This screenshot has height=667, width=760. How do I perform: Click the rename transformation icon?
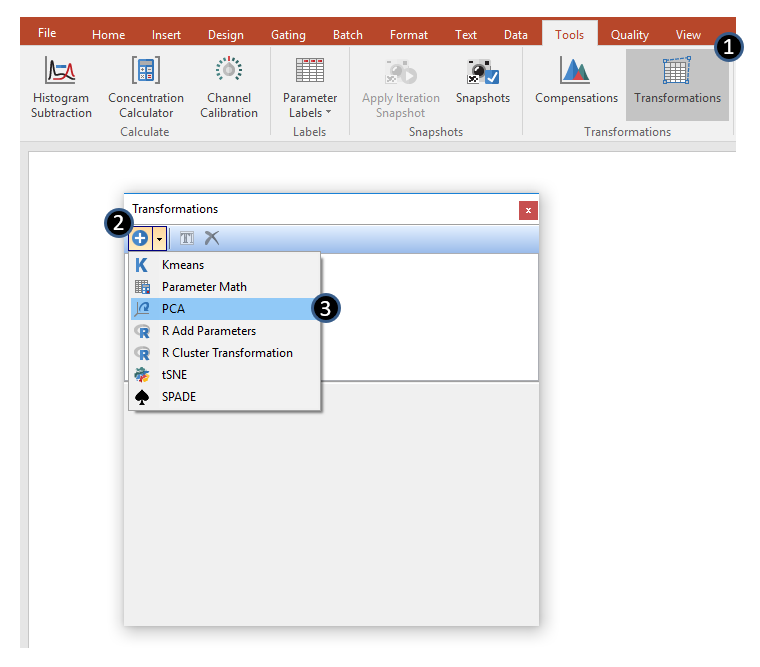tap(187, 238)
